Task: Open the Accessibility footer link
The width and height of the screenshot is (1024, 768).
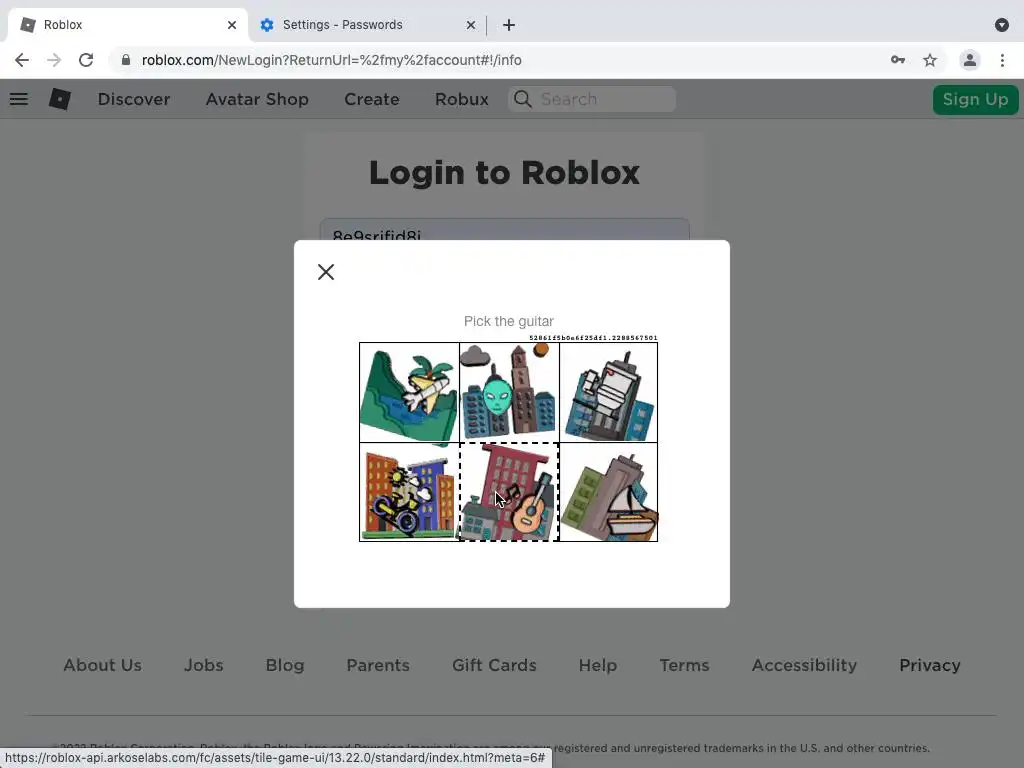Action: coord(804,665)
